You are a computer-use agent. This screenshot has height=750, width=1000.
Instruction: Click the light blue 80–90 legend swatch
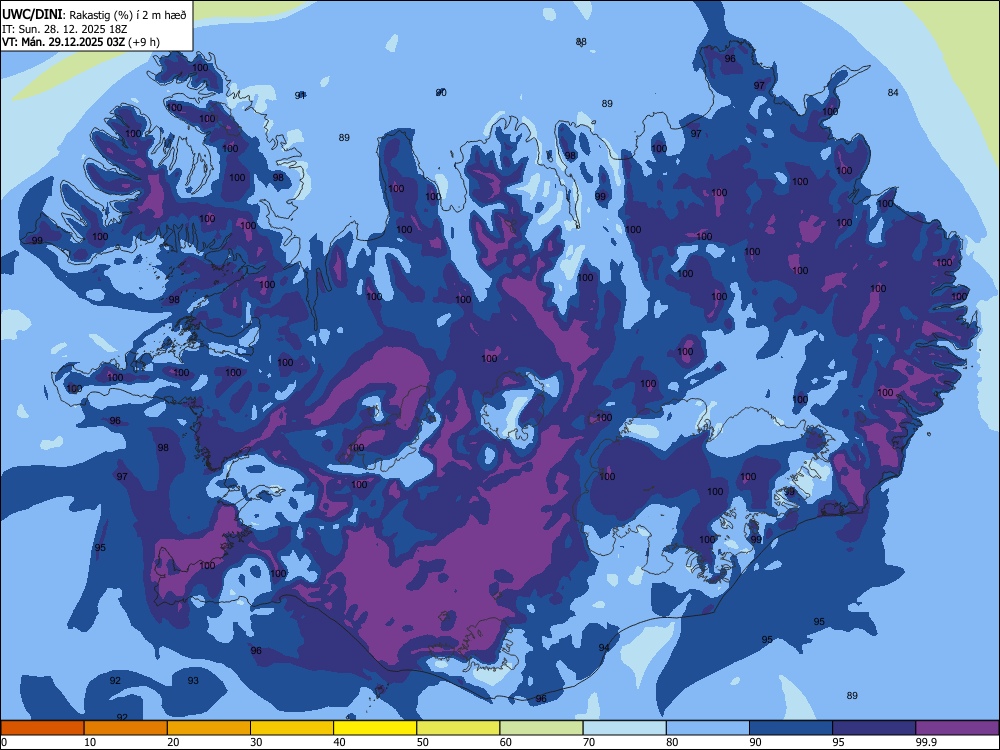(x=708, y=728)
